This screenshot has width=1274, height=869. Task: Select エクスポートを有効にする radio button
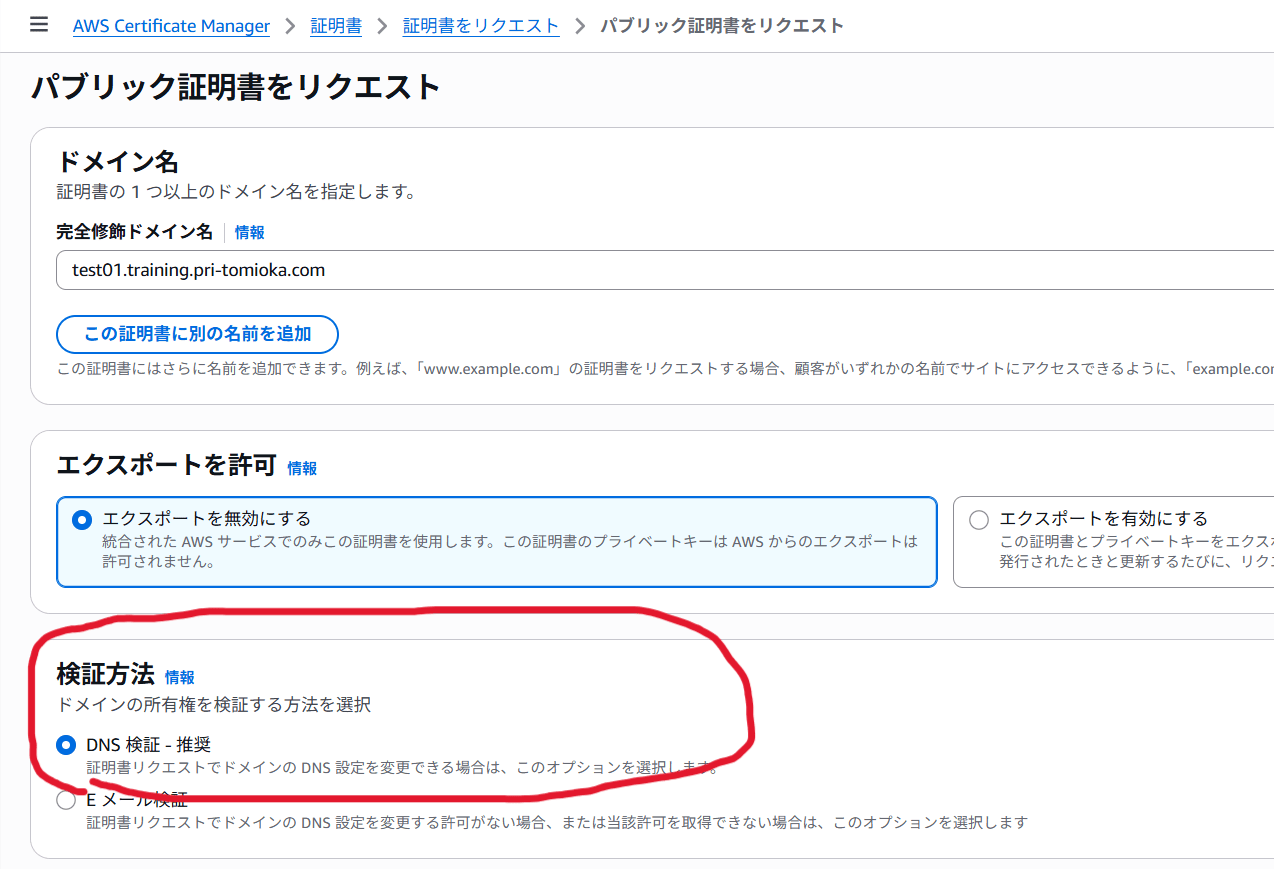pos(979,520)
